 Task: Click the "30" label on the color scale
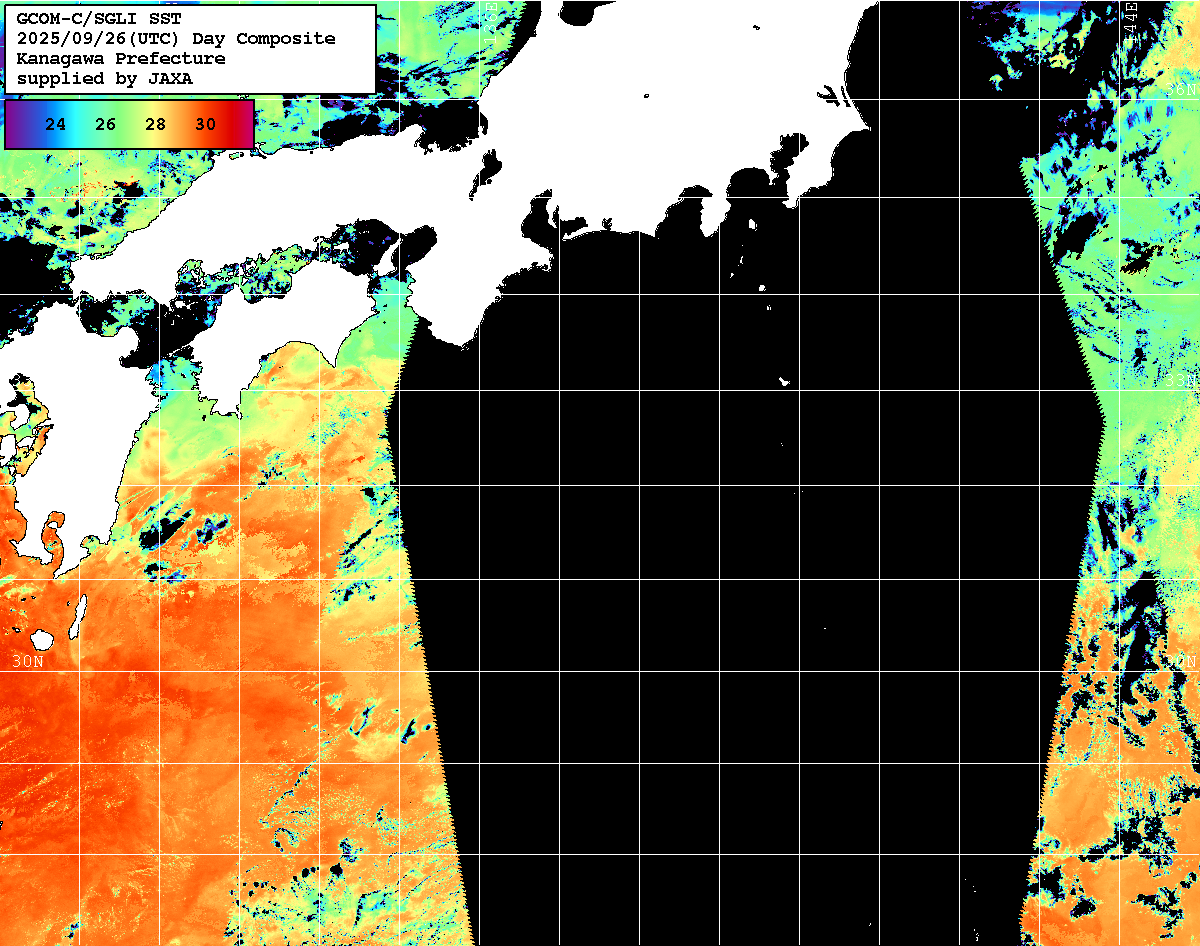[x=205, y=125]
